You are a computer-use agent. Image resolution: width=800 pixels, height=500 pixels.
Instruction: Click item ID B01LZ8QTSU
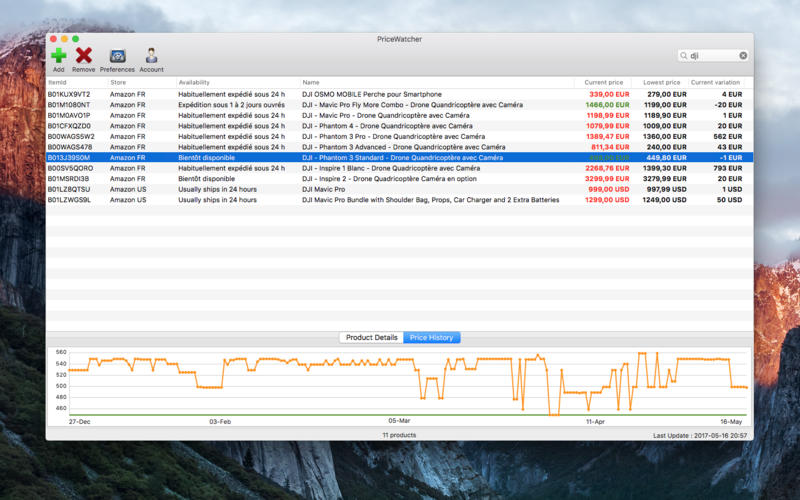(69, 189)
